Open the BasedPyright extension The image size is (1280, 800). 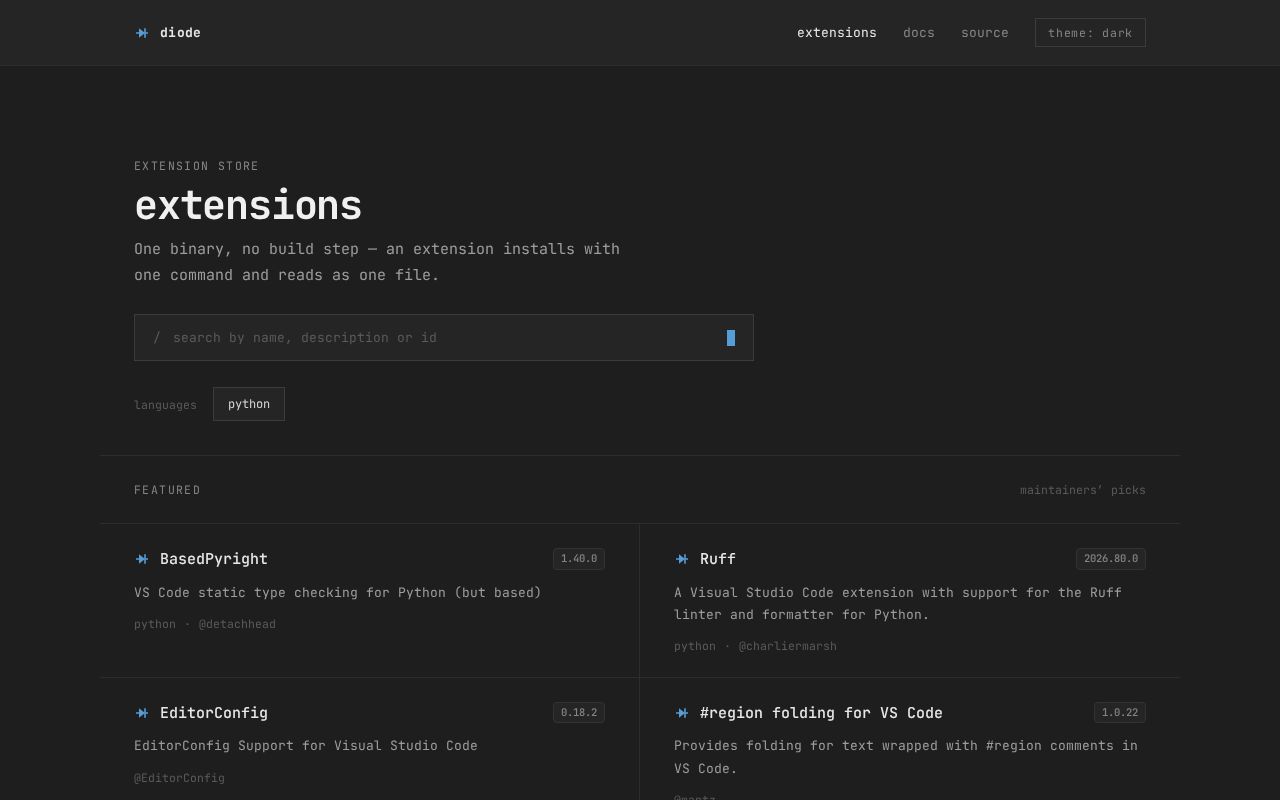[x=214, y=559]
